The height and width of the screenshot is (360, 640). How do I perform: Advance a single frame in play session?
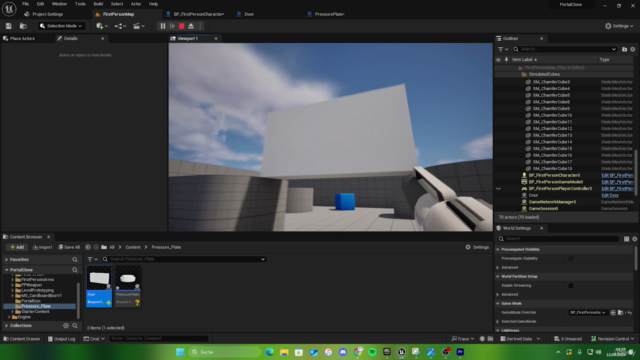172,26
